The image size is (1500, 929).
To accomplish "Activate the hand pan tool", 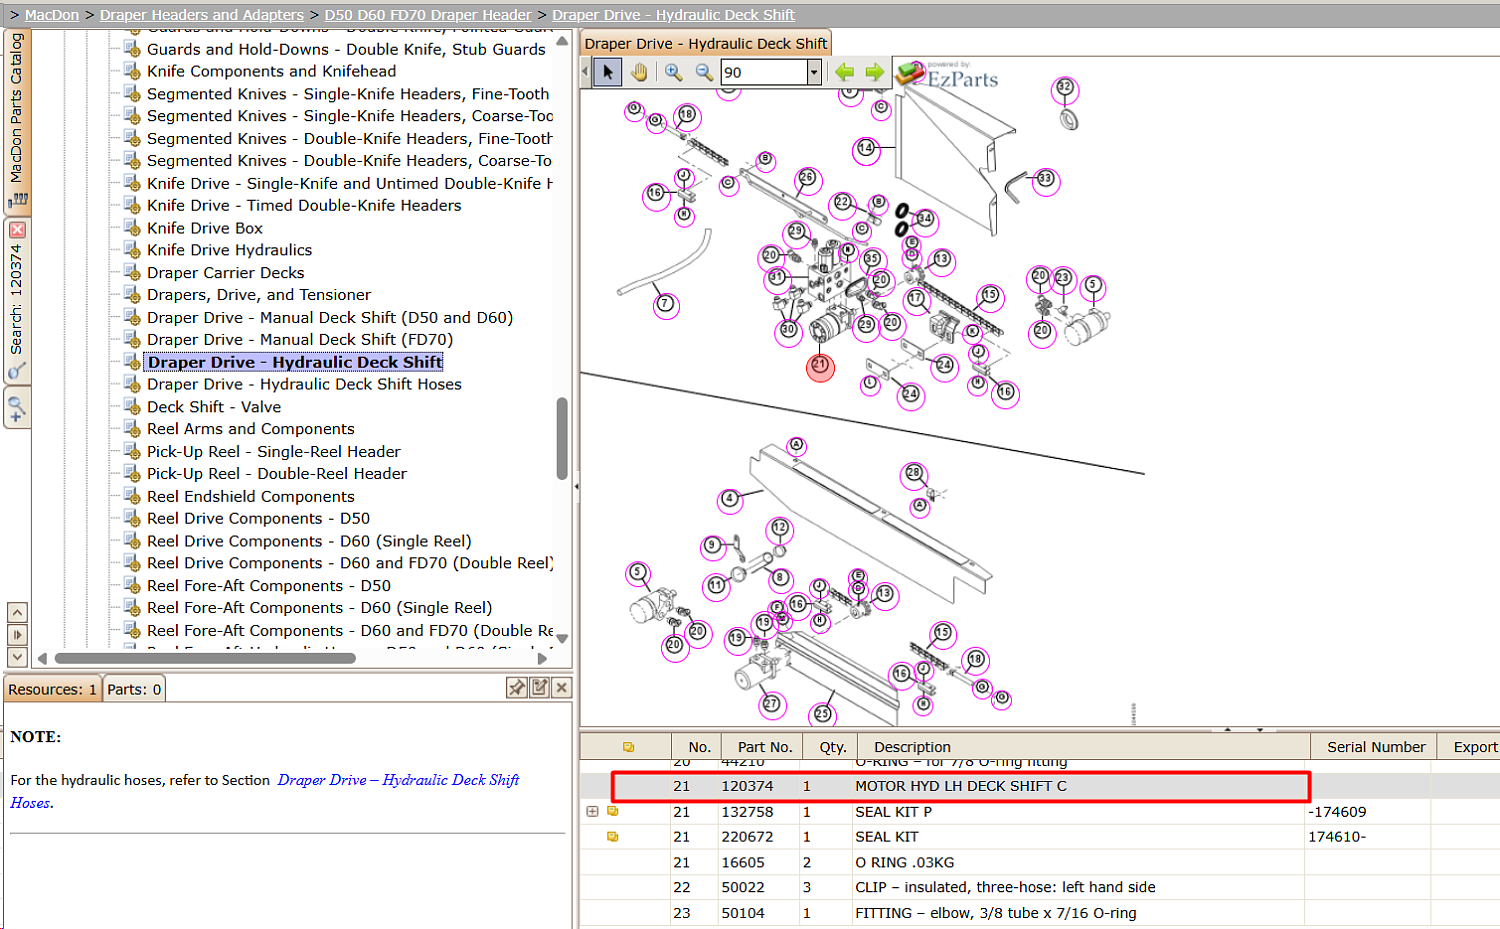I will coord(639,72).
